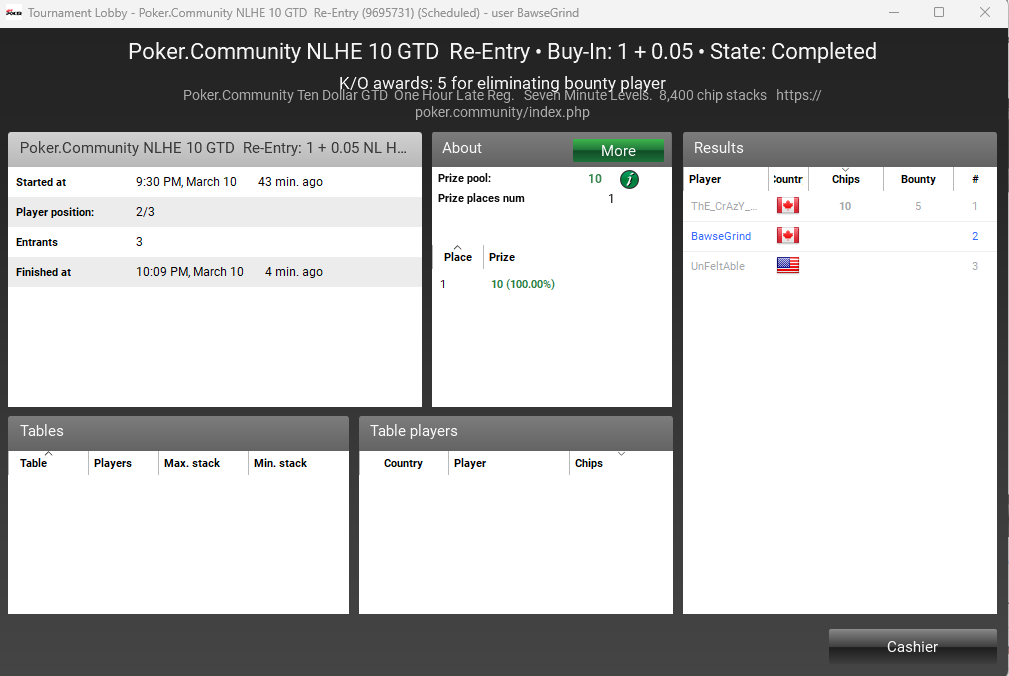Sort tables by Max. stack column

203,463
